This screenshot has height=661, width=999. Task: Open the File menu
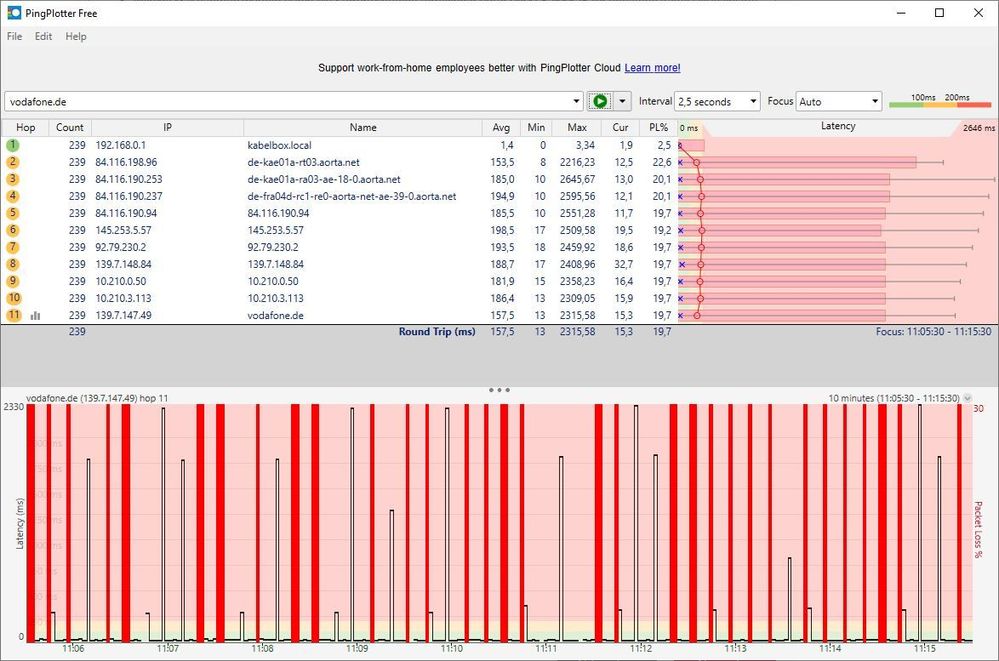pyautogui.click(x=15, y=36)
